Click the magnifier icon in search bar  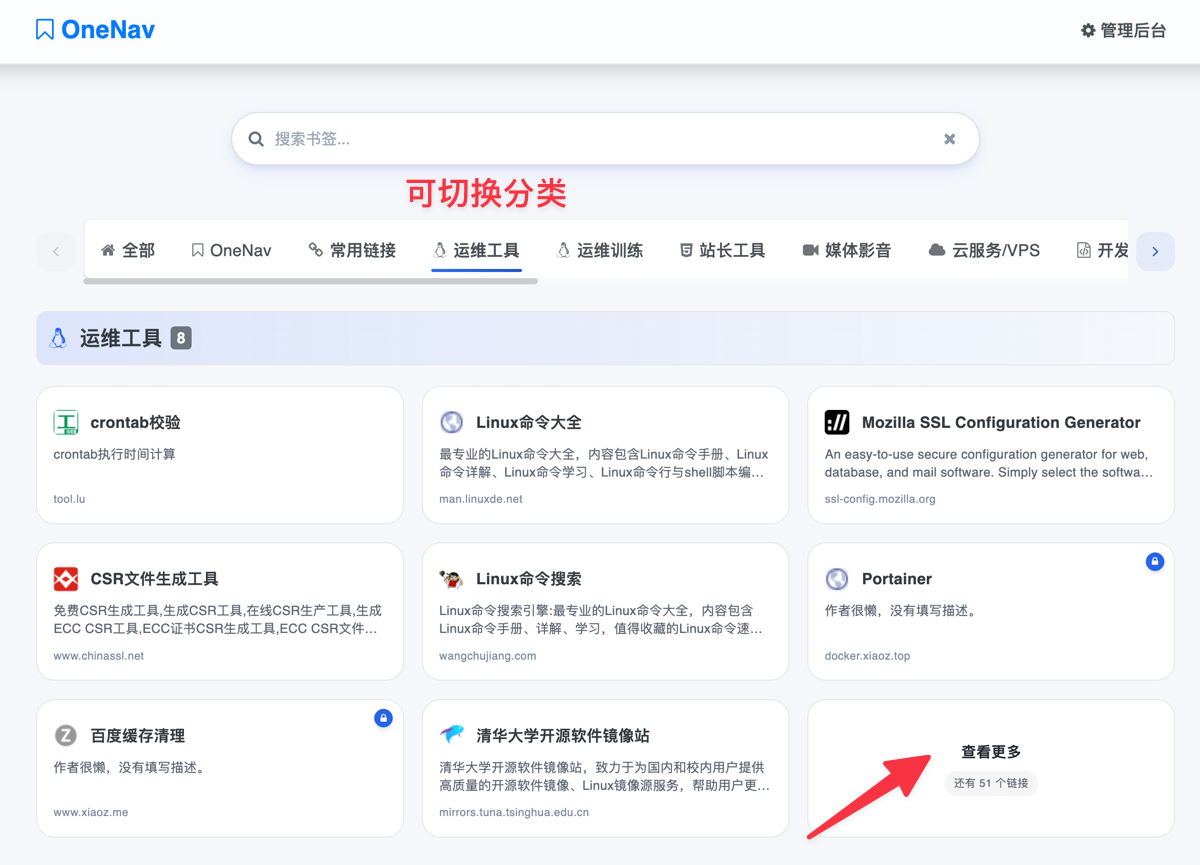tap(256, 139)
